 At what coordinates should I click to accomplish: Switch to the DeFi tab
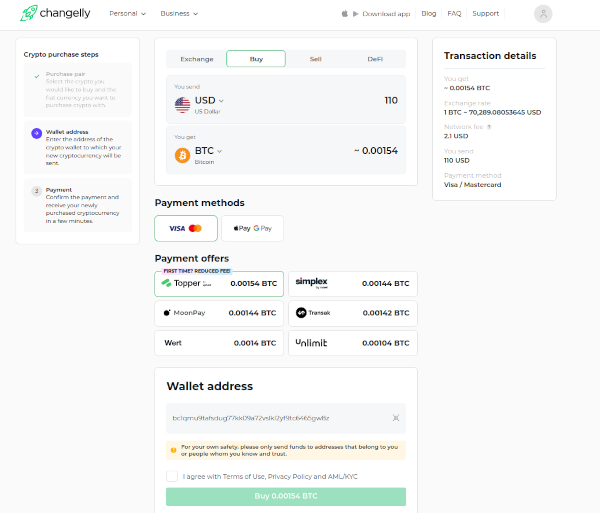[375, 59]
